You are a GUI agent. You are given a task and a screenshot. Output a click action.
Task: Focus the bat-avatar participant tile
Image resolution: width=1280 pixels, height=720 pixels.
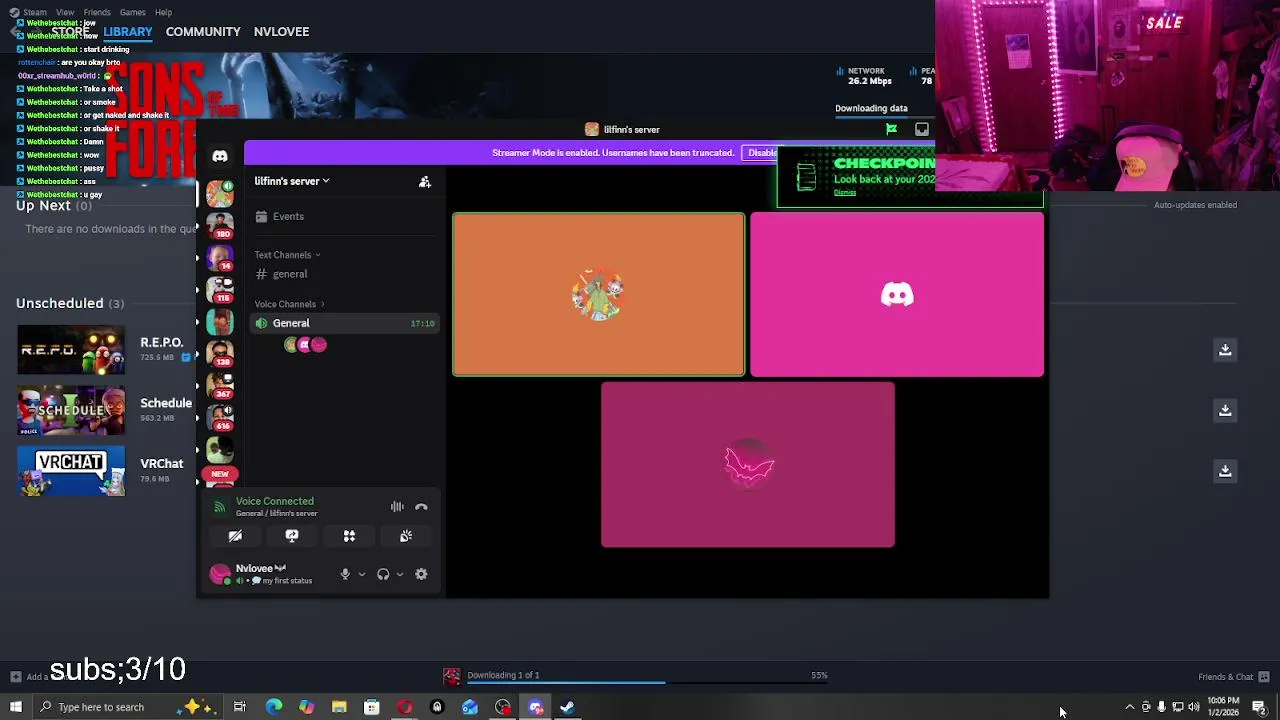tap(748, 465)
